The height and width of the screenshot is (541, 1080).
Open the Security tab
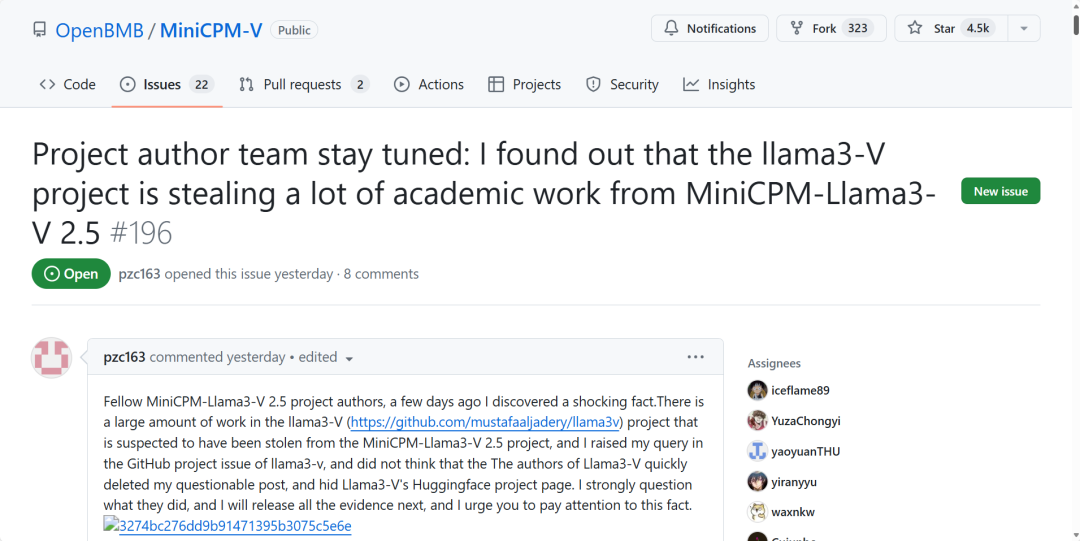[x=622, y=85]
